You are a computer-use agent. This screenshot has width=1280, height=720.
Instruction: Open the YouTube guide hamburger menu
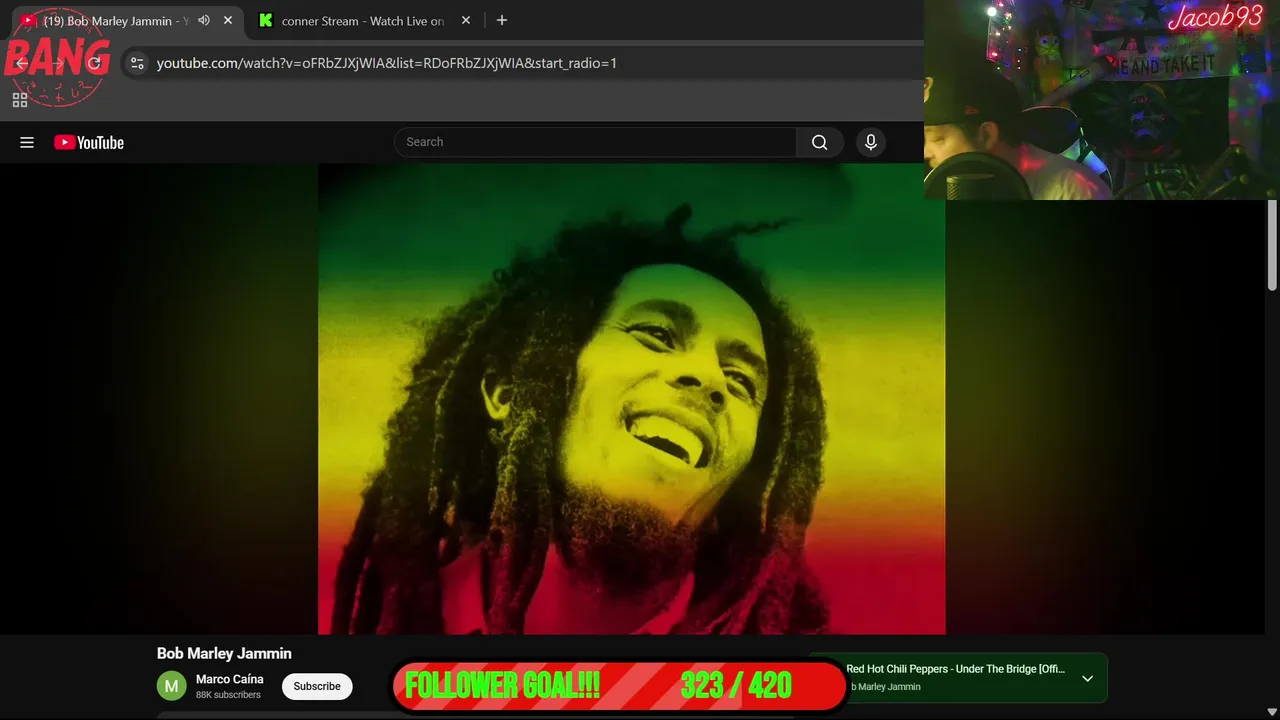click(x=27, y=143)
